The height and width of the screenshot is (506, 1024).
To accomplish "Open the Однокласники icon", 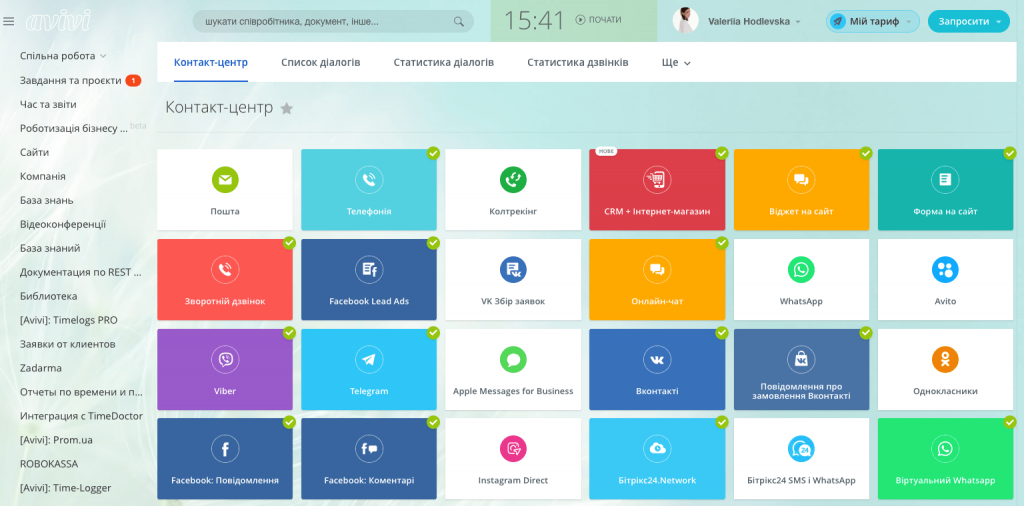I will tap(945, 359).
